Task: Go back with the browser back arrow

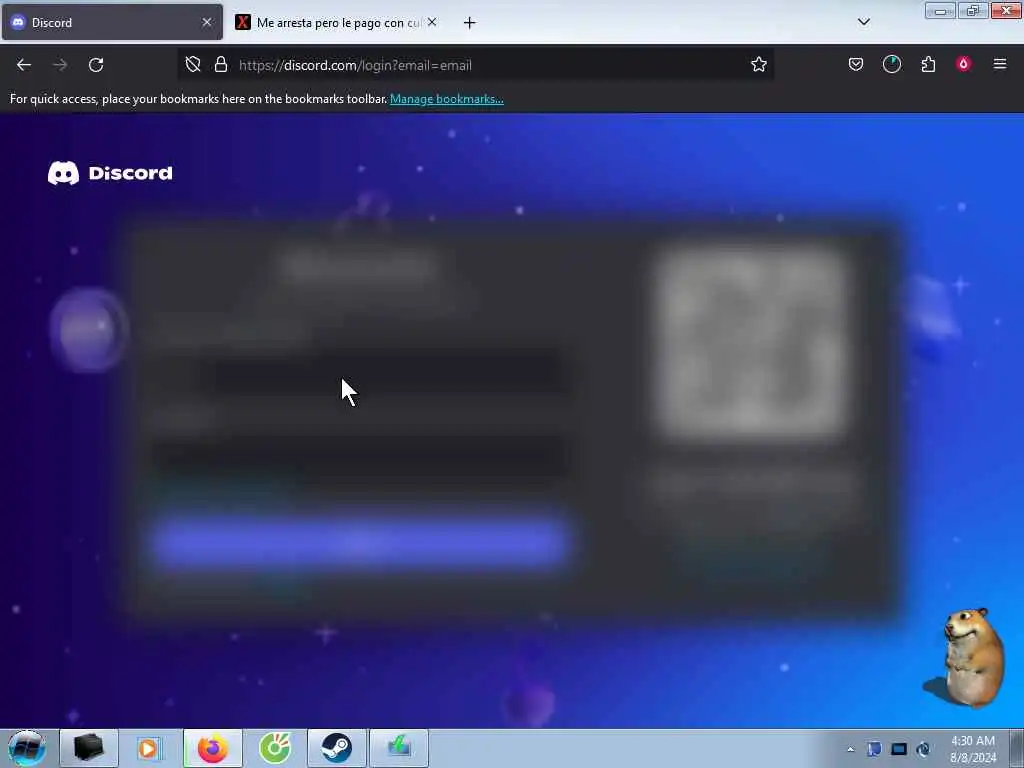Action: point(24,65)
